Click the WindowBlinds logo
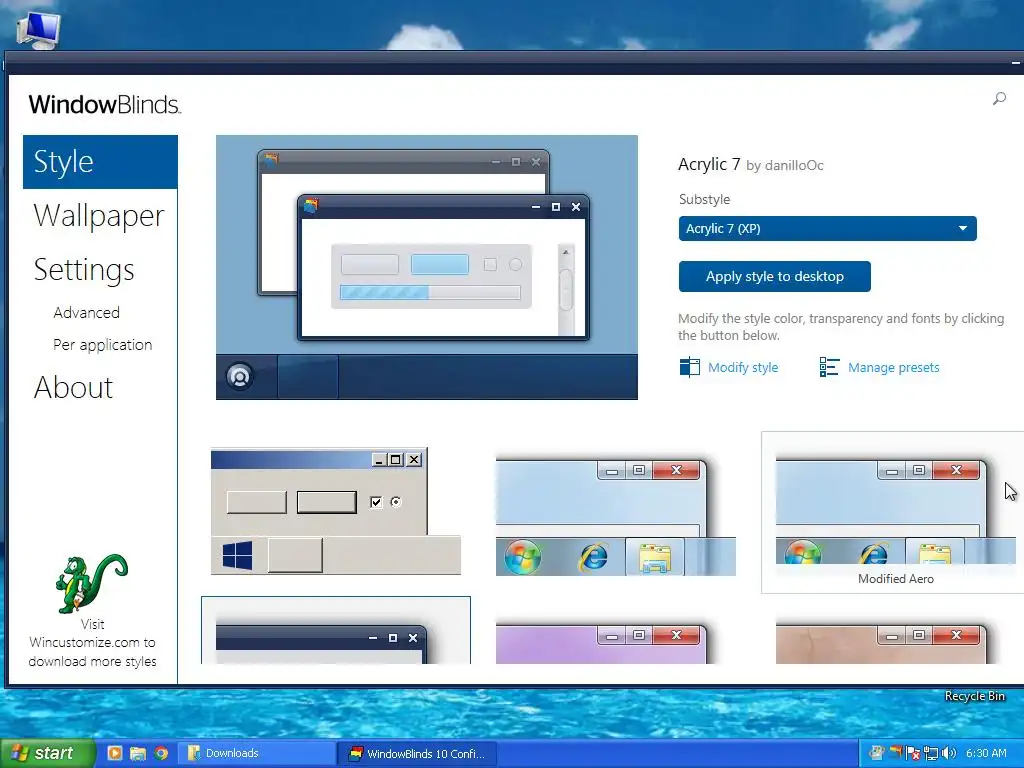1024x768 pixels. (104, 104)
